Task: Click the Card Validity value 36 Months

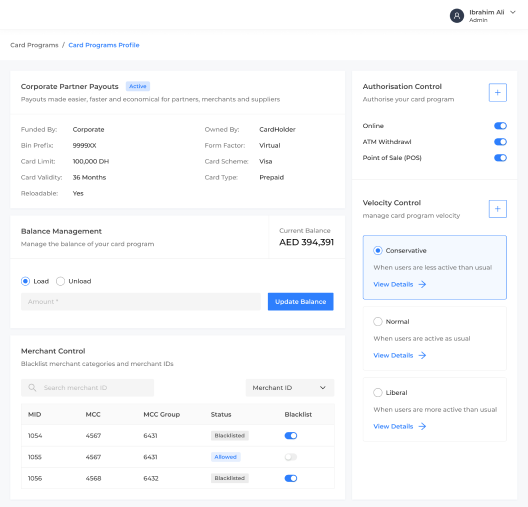Action: tap(89, 177)
